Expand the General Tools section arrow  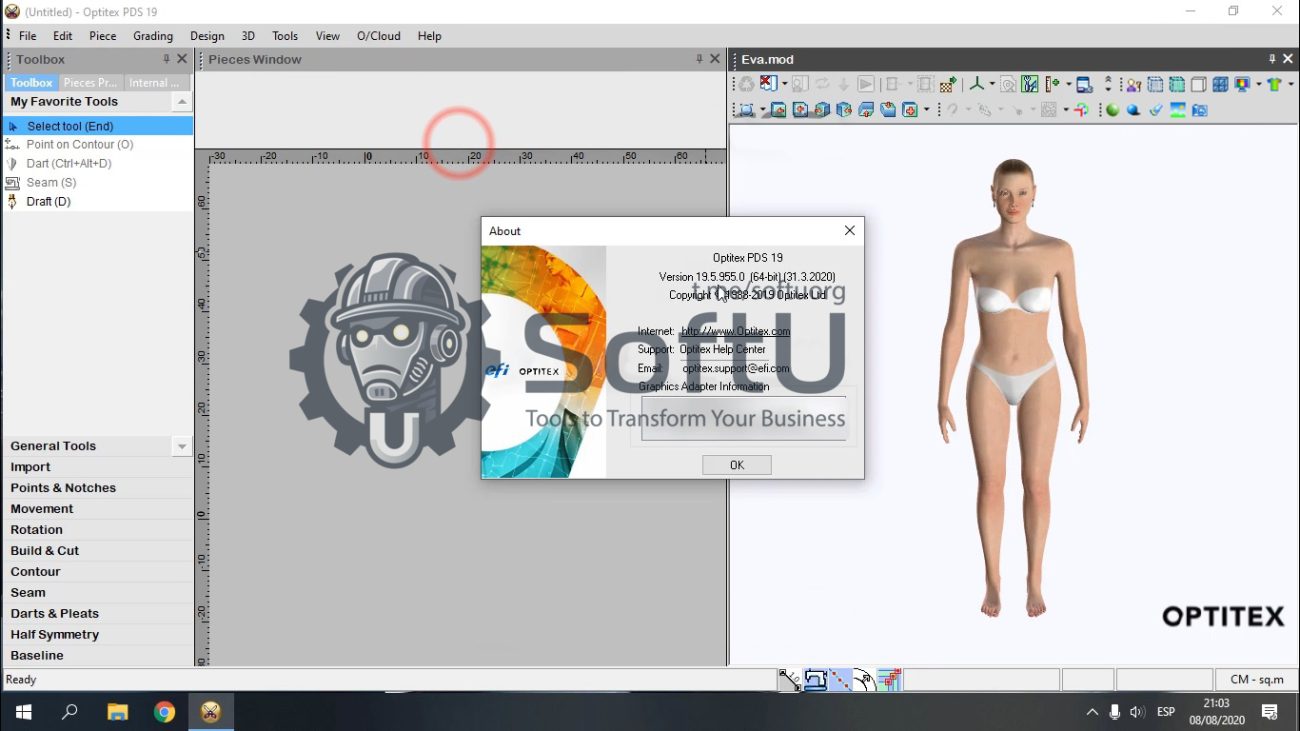tap(182, 446)
